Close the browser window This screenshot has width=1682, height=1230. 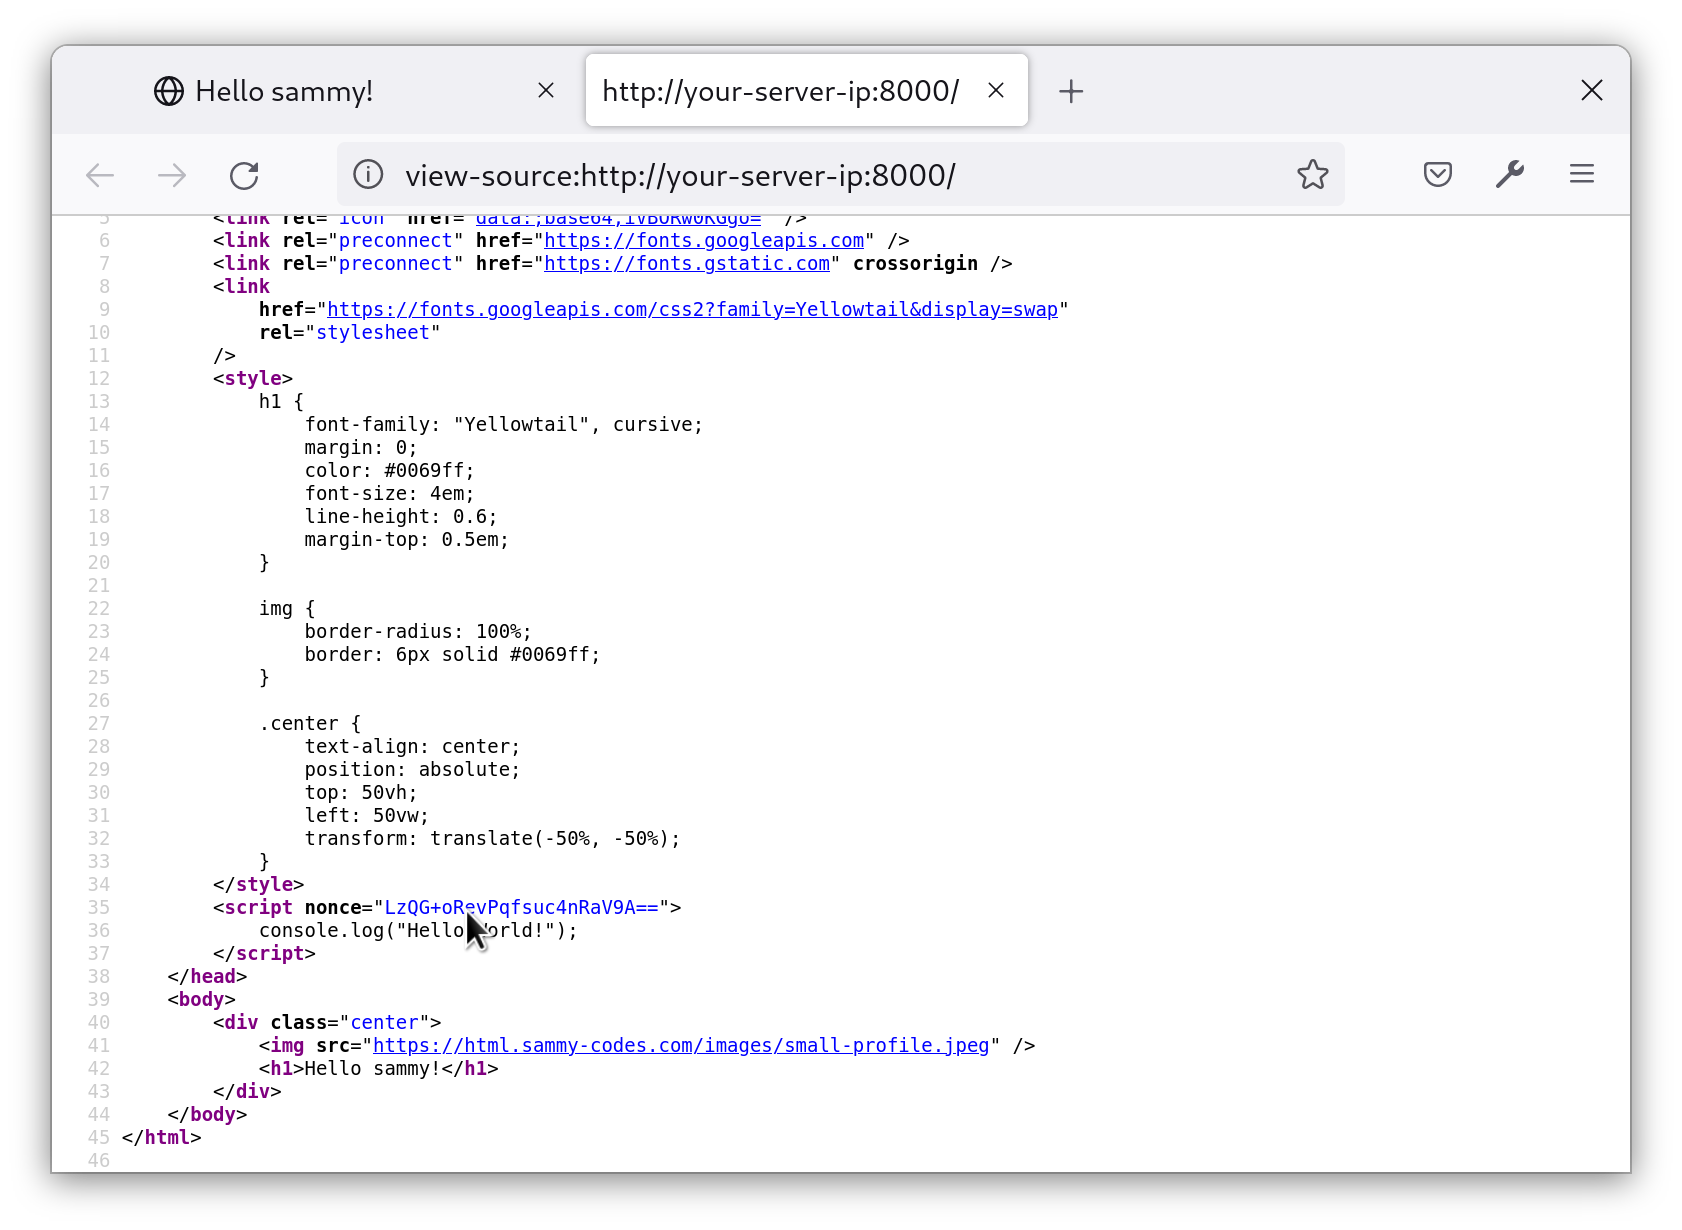(1592, 91)
